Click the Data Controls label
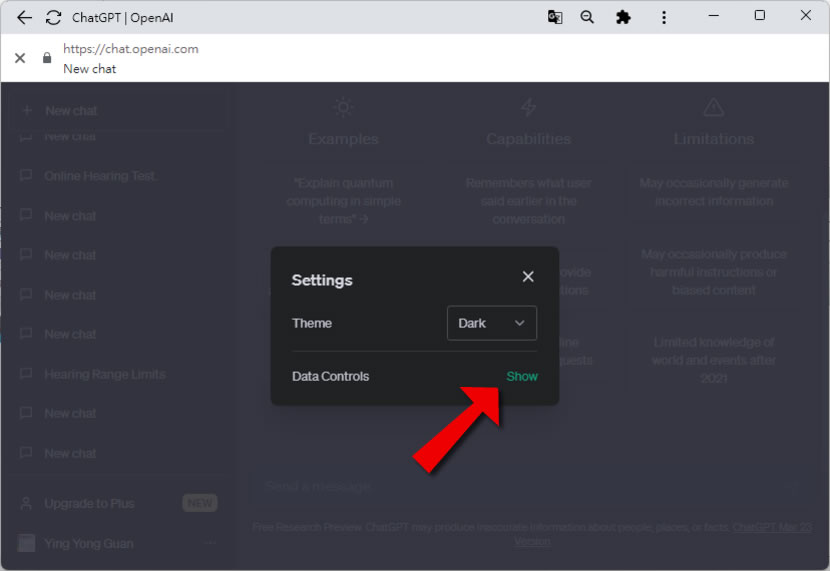 pyautogui.click(x=330, y=376)
